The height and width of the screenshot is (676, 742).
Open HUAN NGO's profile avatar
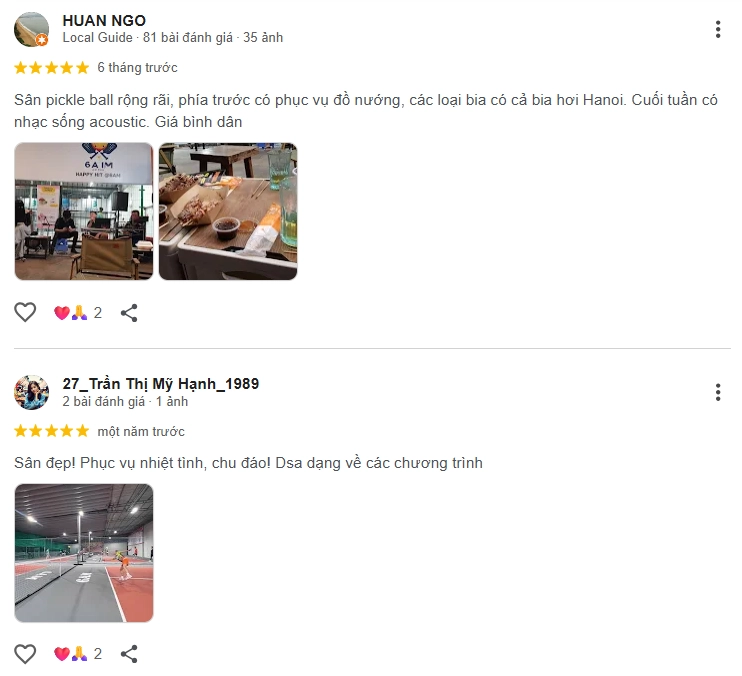pyautogui.click(x=31, y=29)
